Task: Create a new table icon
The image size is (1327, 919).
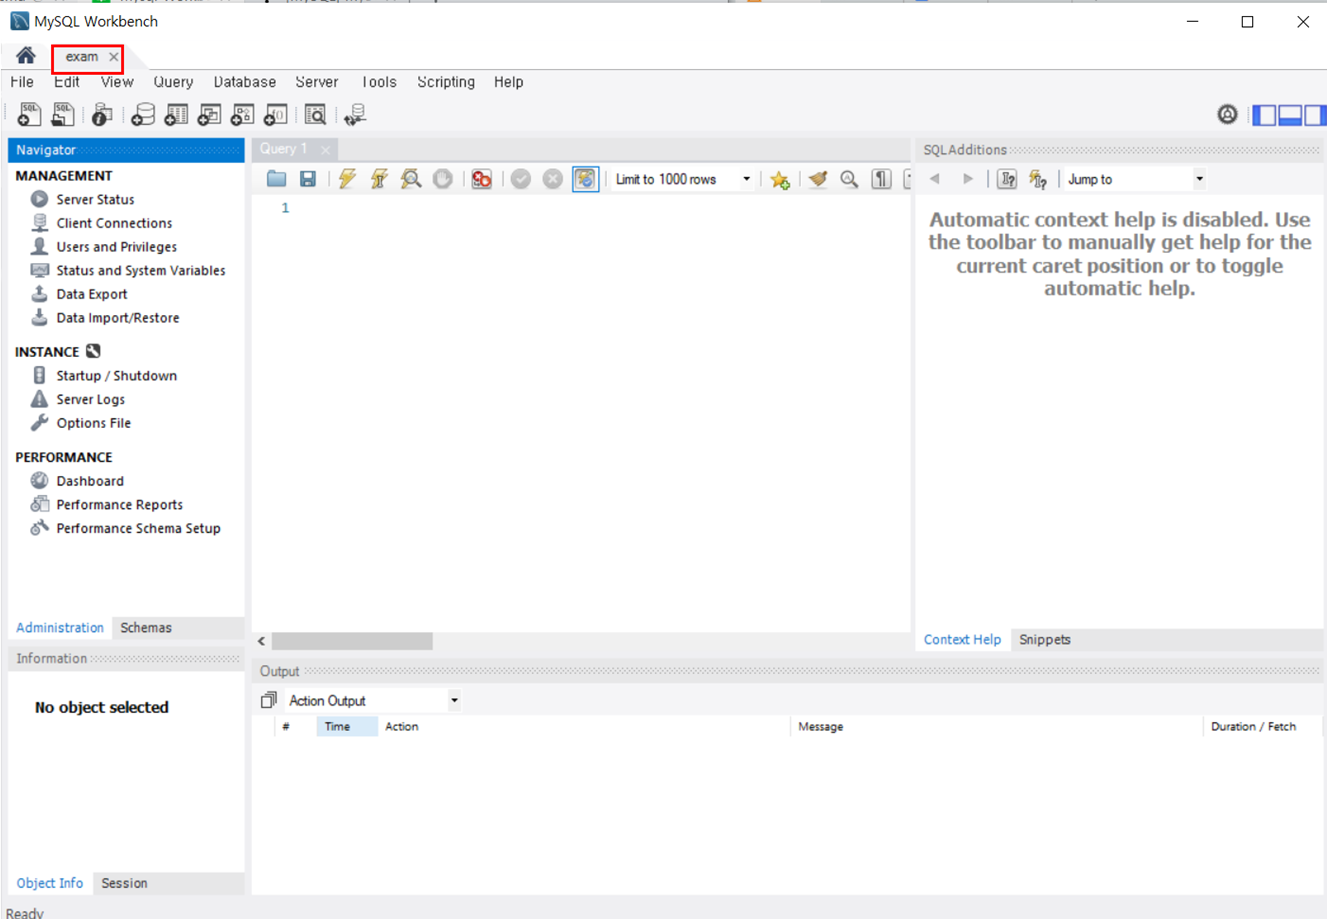Action: [176, 115]
